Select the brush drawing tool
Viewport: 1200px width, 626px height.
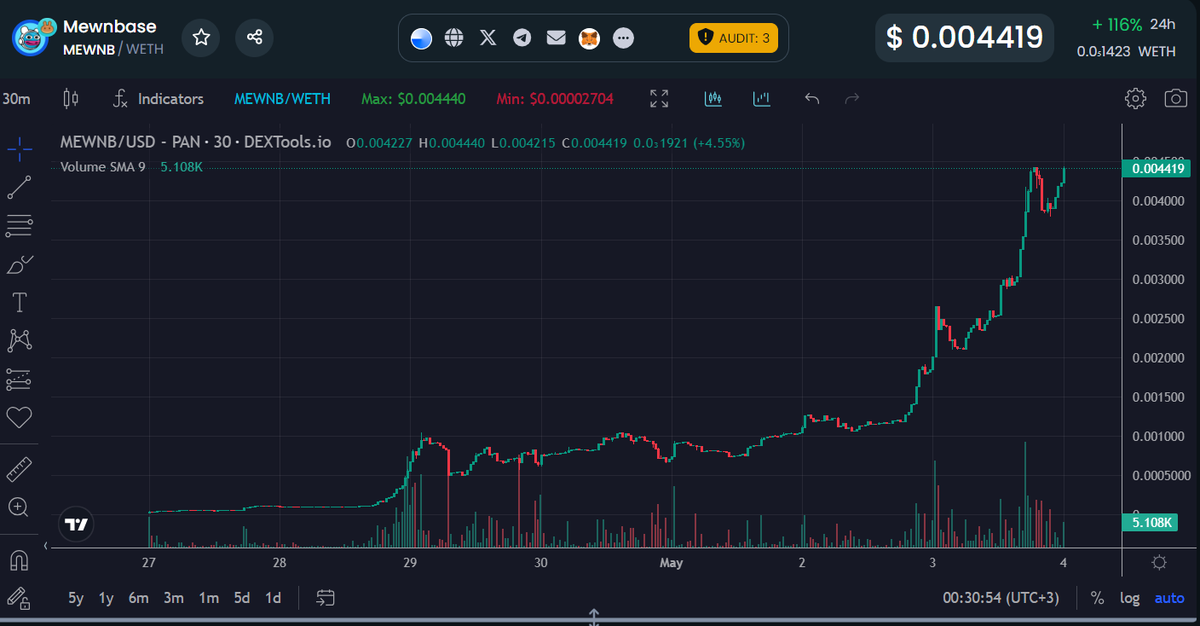pyautogui.click(x=19, y=264)
